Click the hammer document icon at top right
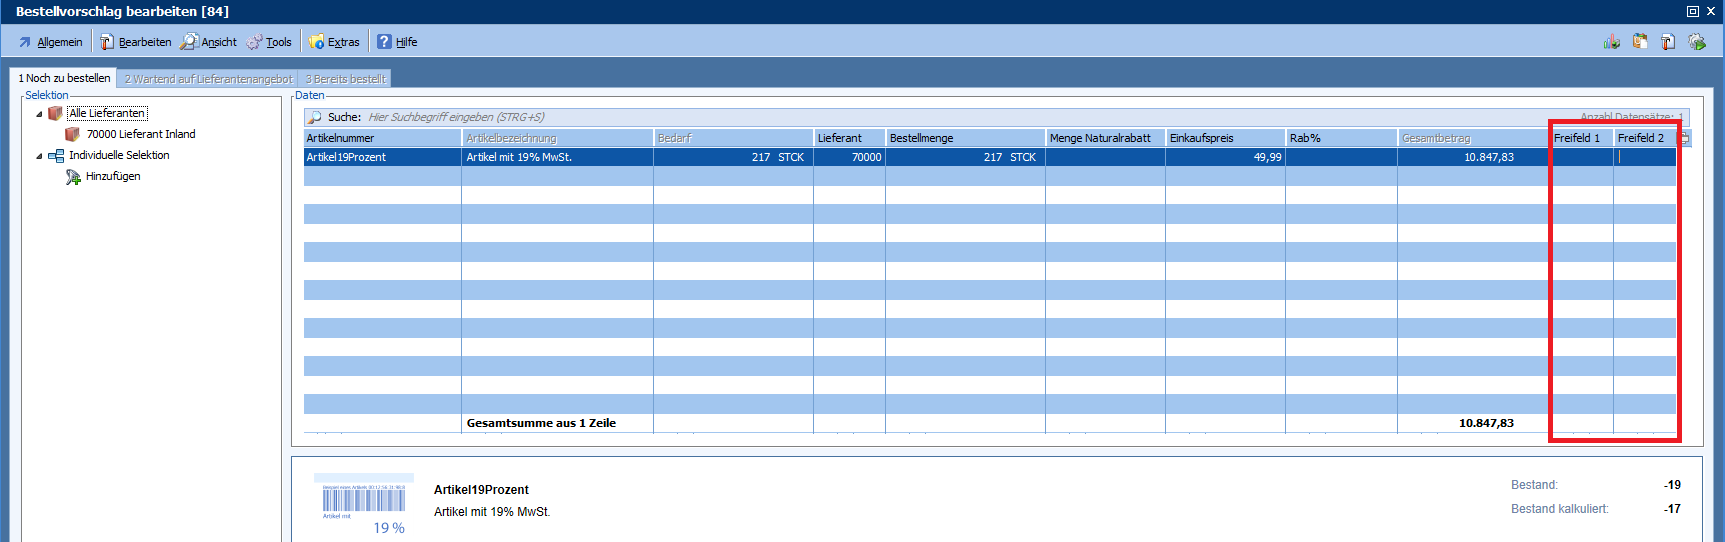Screen dimensions: 1725x542 click(x=1668, y=42)
